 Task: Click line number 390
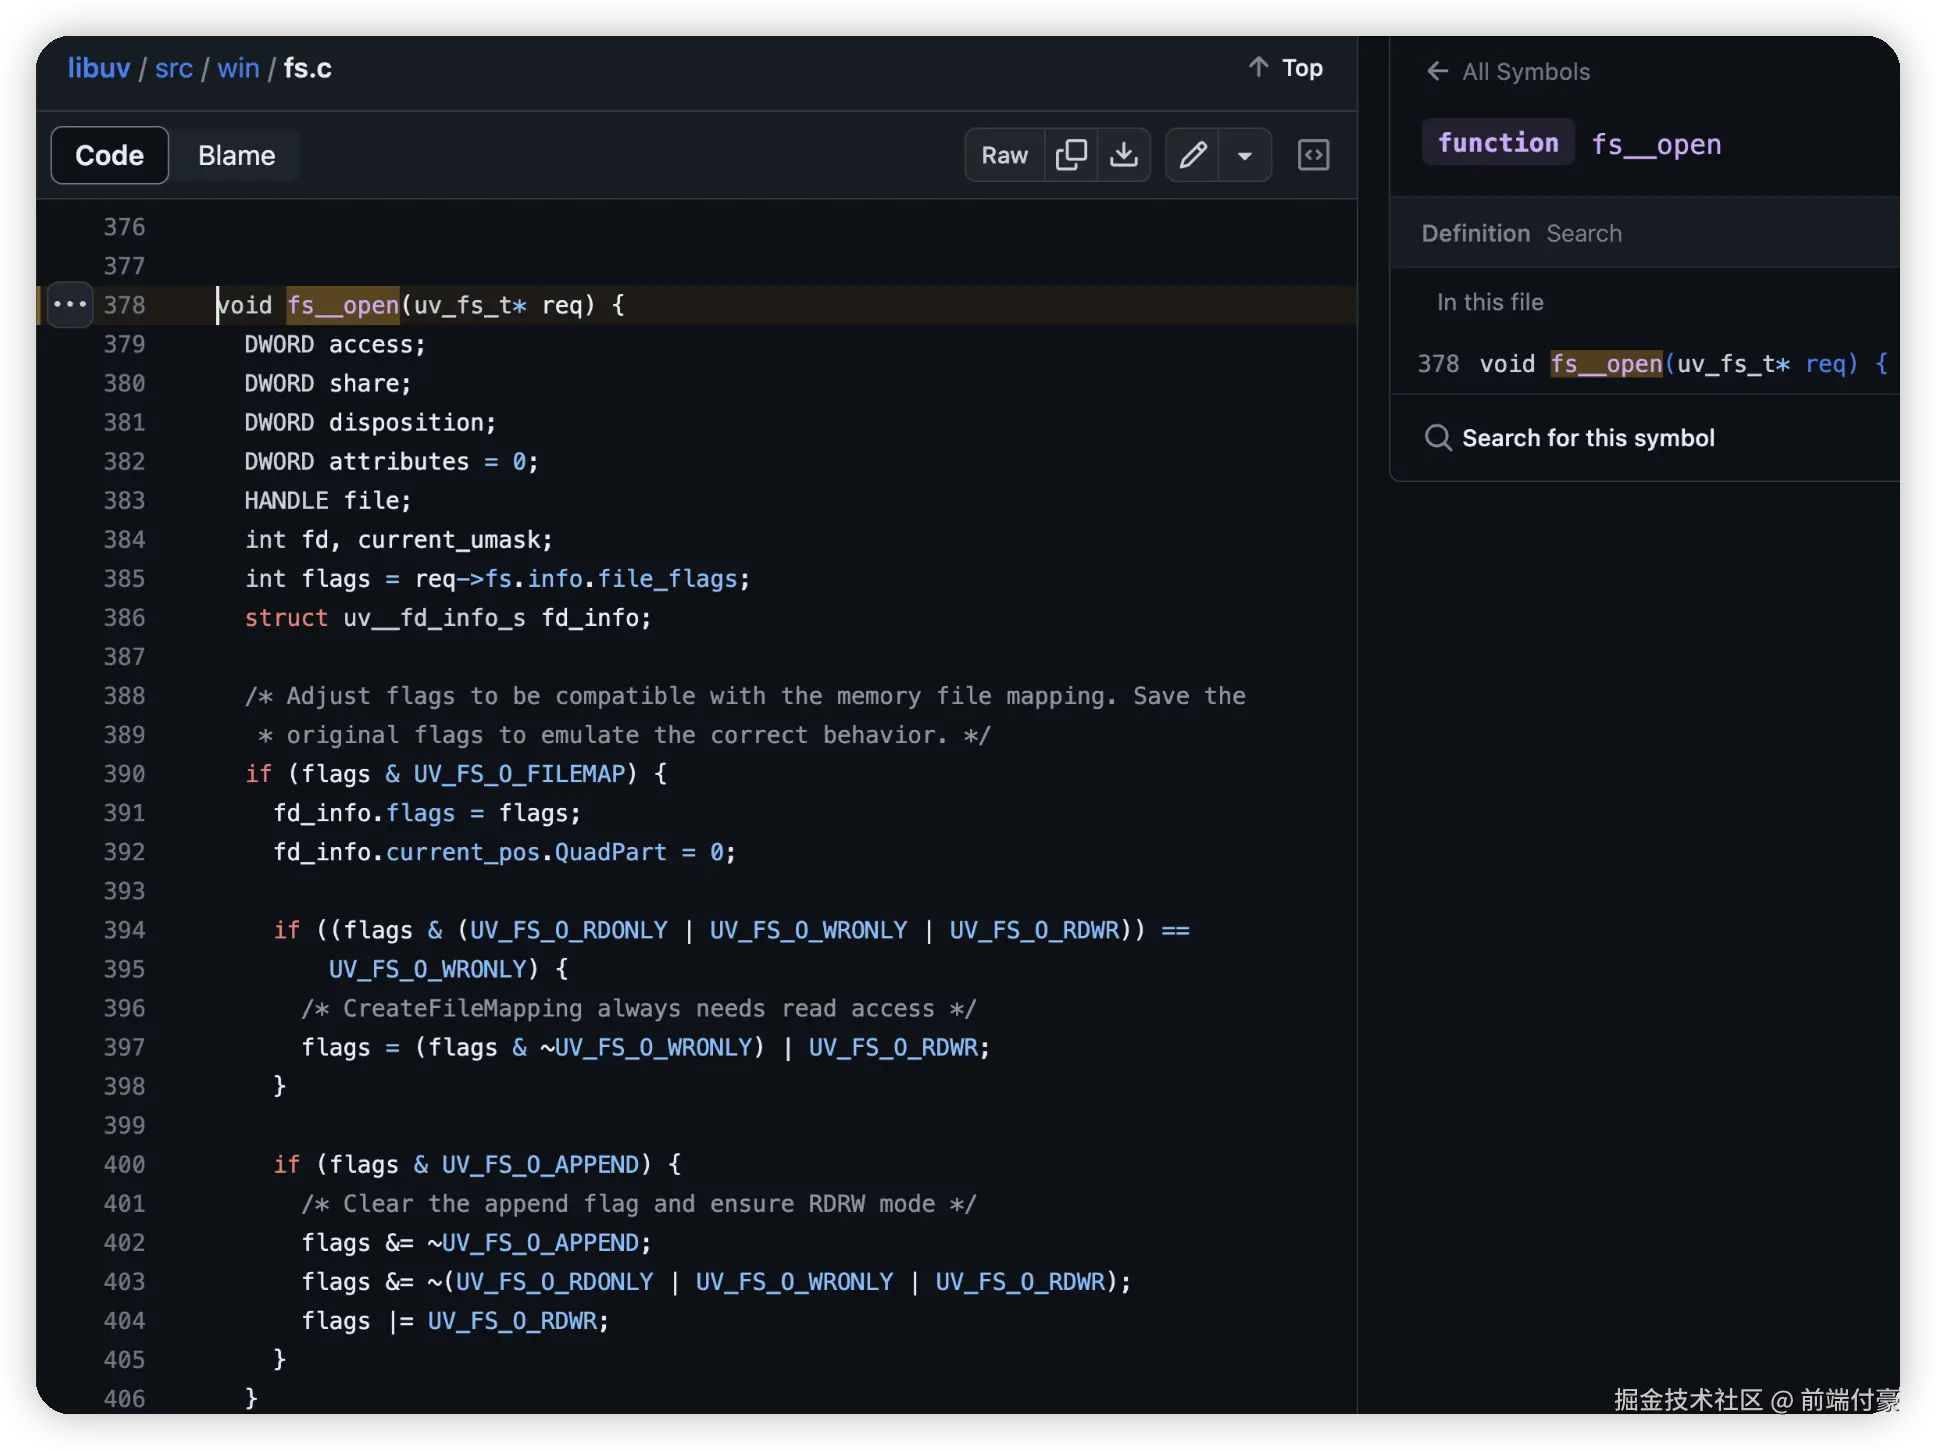[124, 774]
